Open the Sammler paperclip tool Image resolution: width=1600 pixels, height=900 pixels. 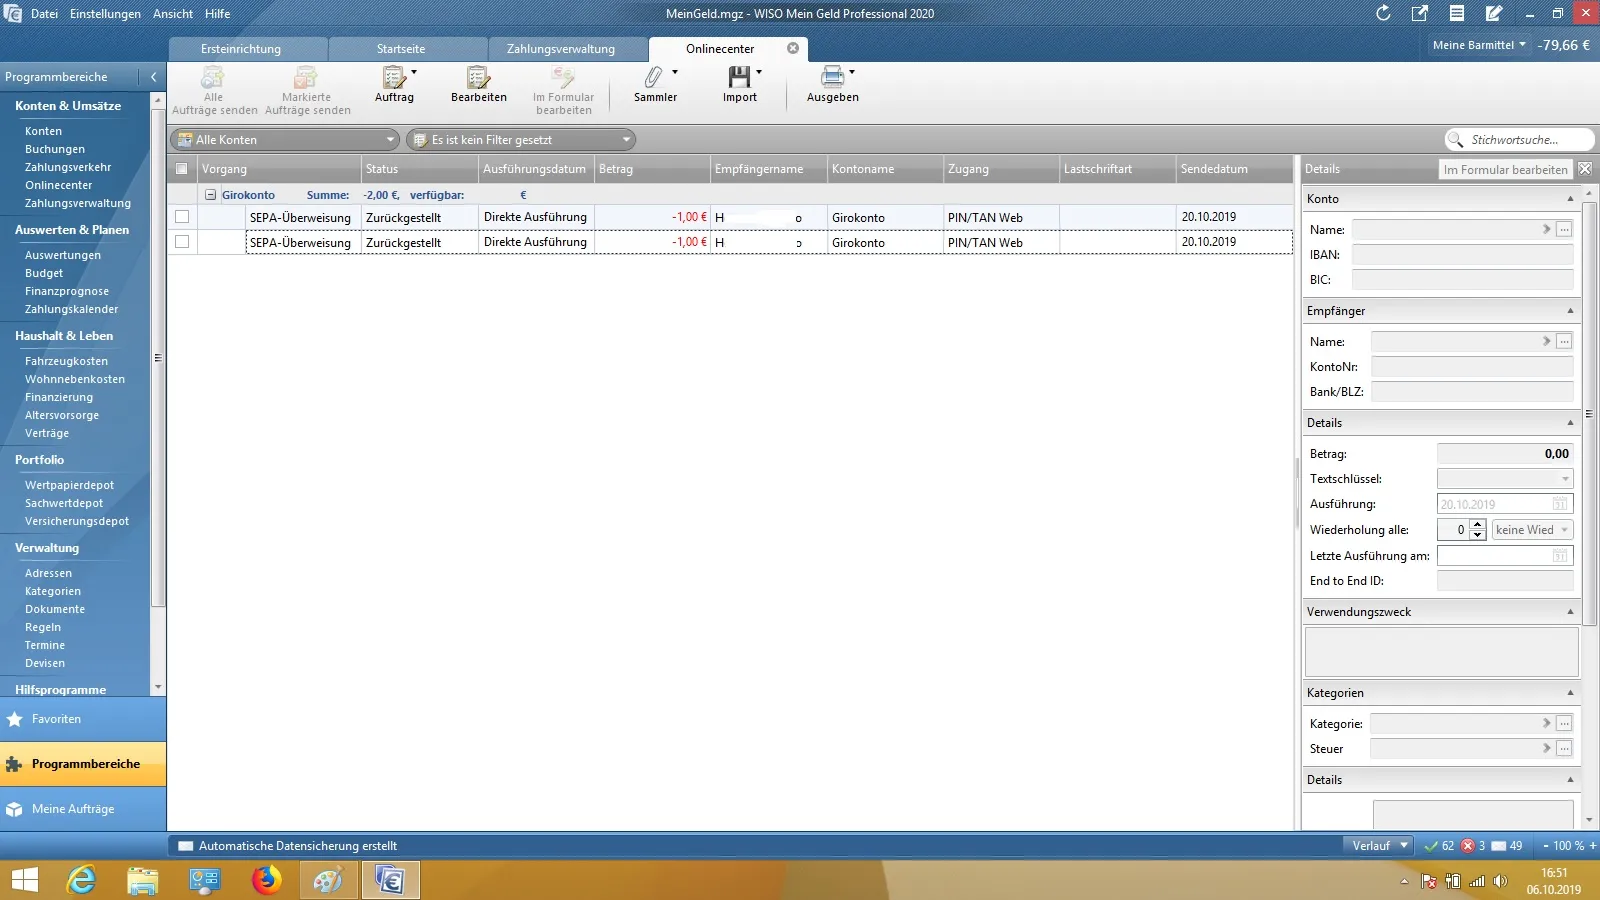click(654, 78)
